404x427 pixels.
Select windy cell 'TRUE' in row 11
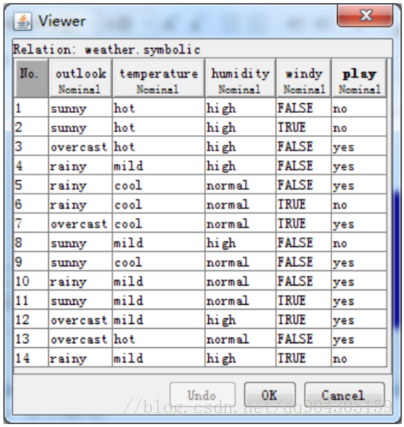[304, 300]
